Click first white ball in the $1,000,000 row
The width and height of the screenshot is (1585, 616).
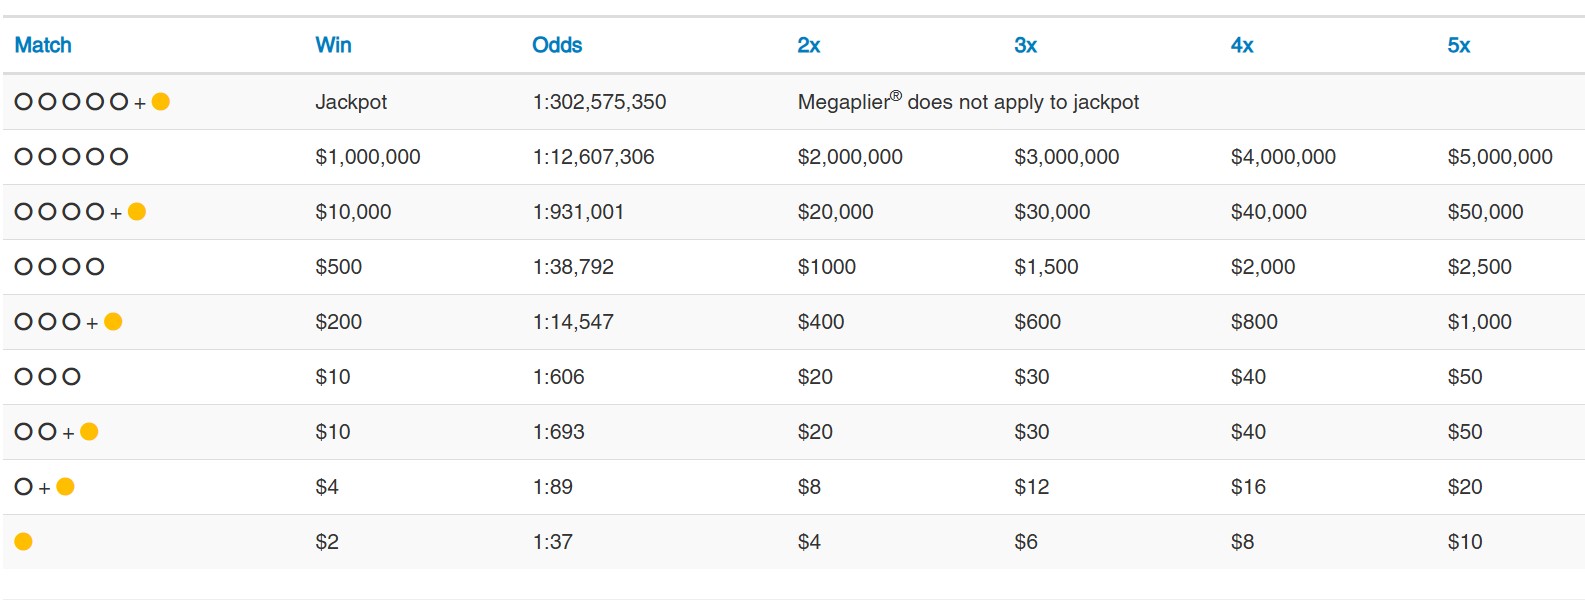click(x=24, y=156)
